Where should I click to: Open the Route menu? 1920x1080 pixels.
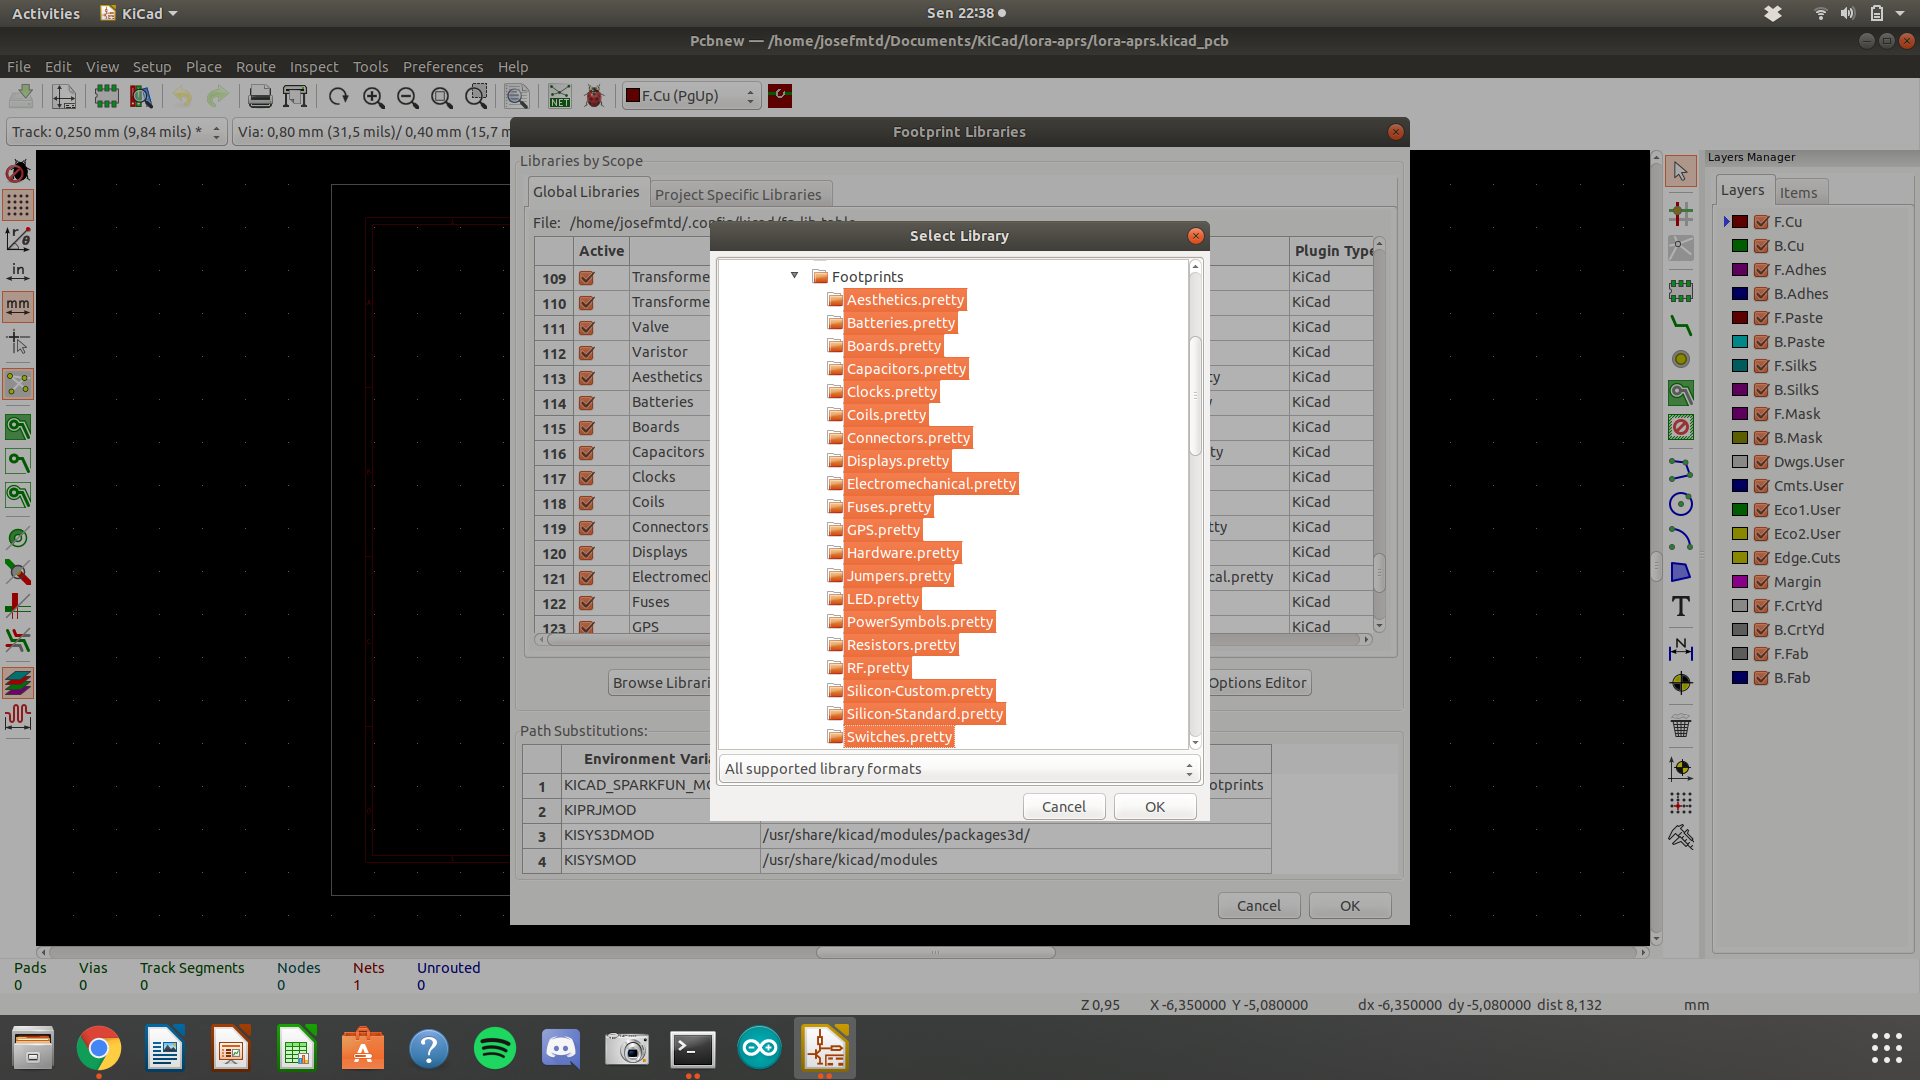(255, 67)
